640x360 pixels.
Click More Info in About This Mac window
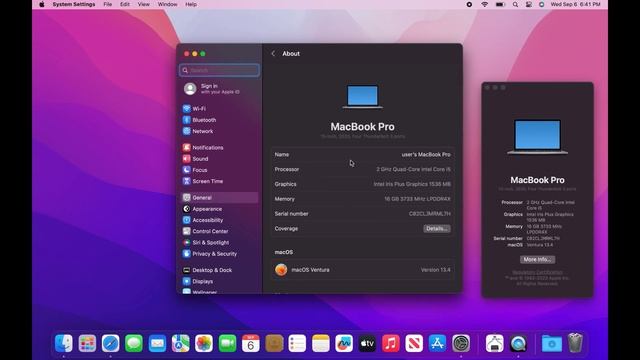point(537,260)
